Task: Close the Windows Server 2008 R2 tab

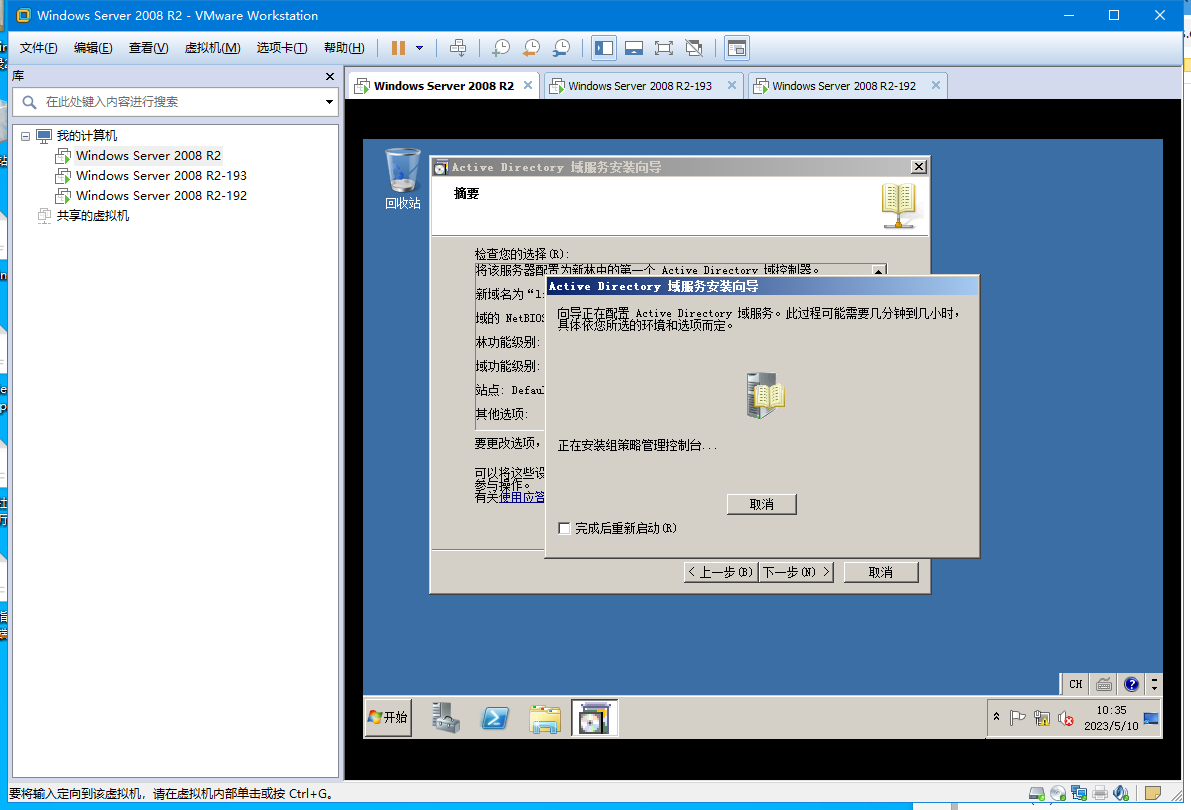Action: tap(528, 85)
